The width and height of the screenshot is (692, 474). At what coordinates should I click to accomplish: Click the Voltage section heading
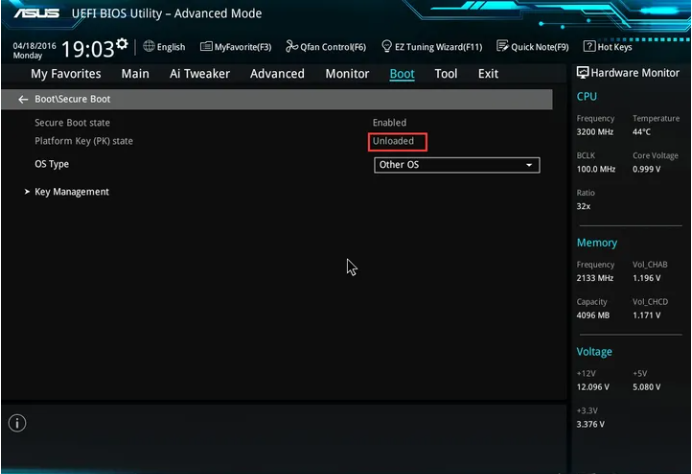(594, 352)
